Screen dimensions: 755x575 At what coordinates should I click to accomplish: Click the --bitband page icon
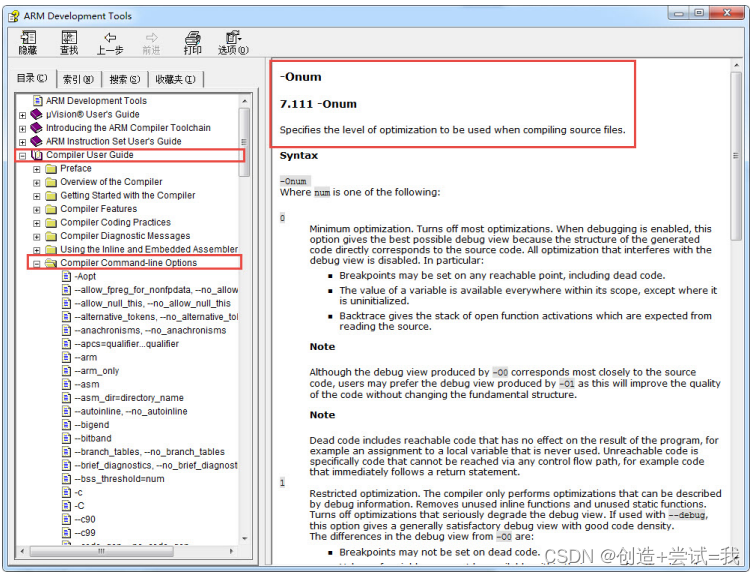pos(66,438)
